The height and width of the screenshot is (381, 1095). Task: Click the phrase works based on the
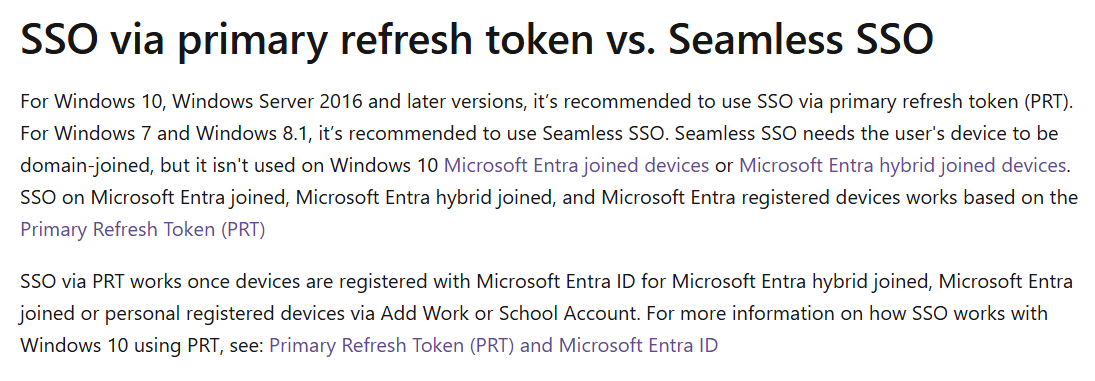[992, 197]
